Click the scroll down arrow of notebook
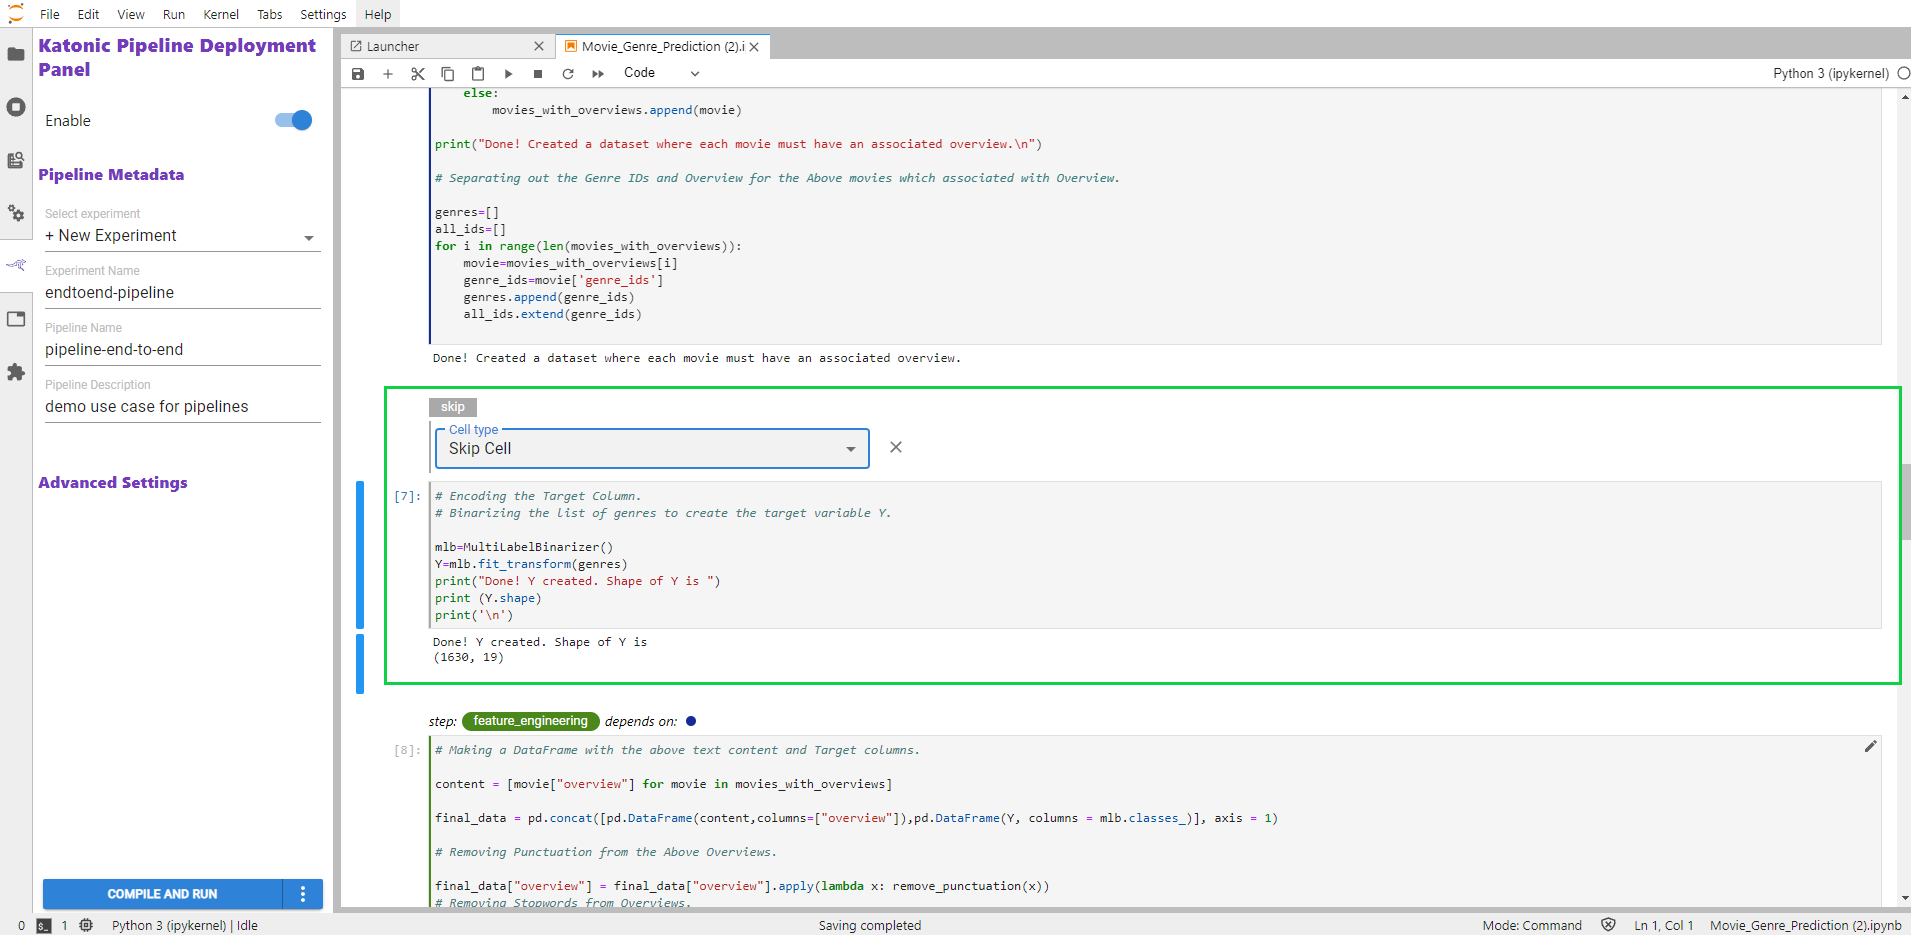 [1905, 898]
